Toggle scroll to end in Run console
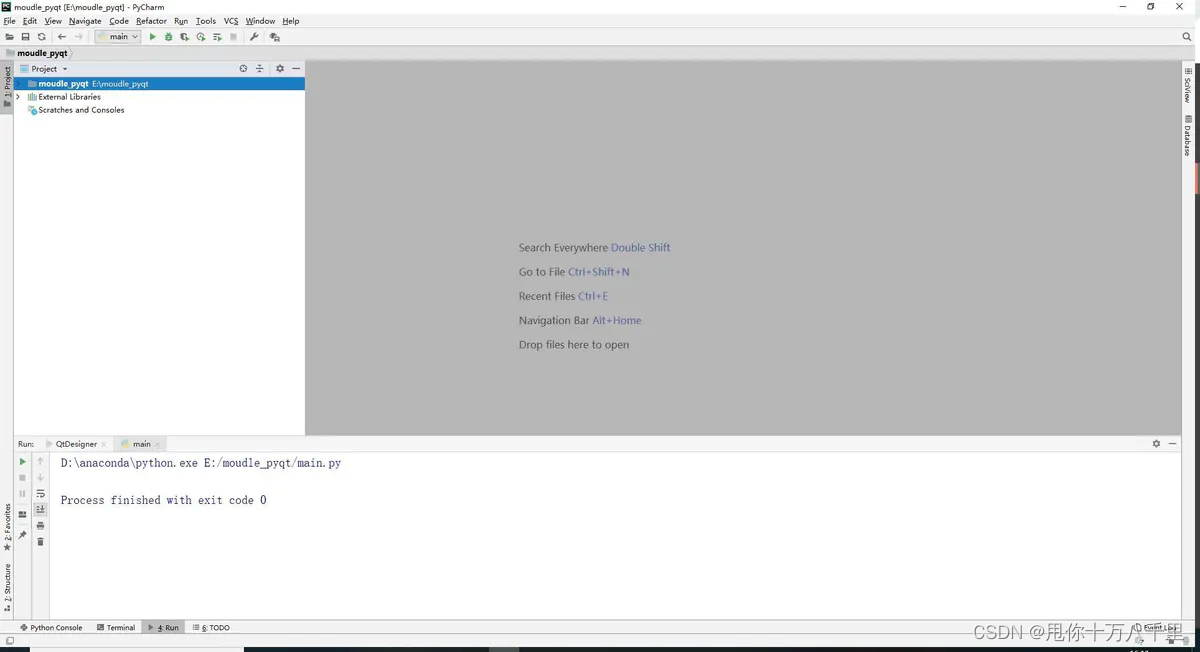The width and height of the screenshot is (1200, 652). (41, 510)
